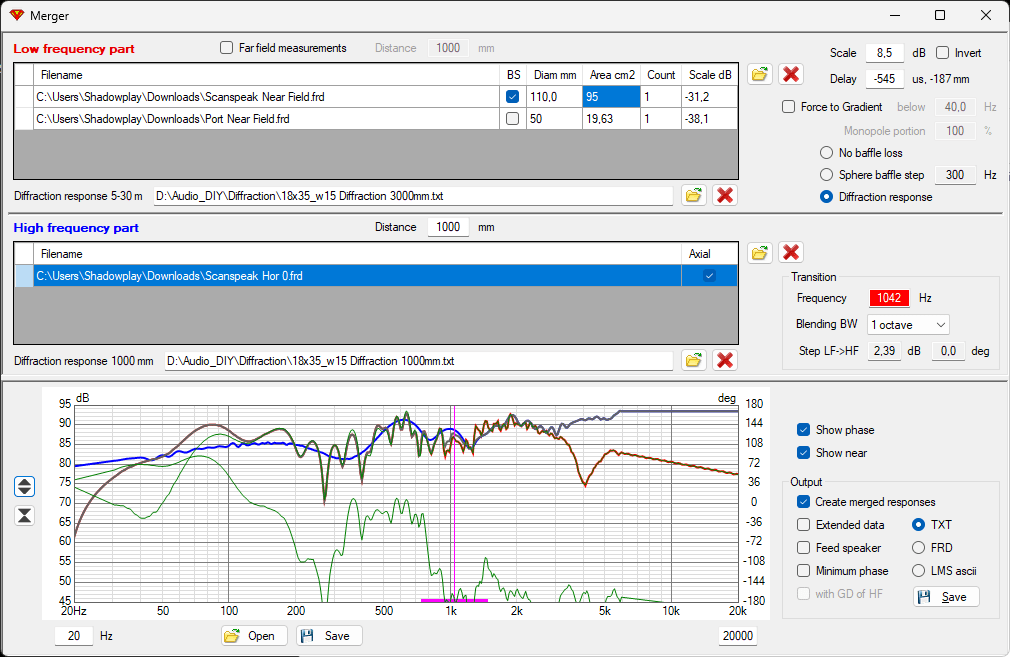Click the Merger app logo icon

tap(17, 15)
